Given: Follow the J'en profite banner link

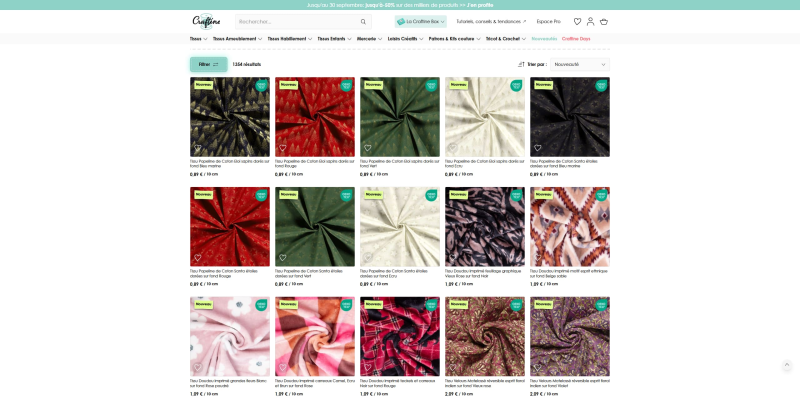Looking at the screenshot, I should pyautogui.click(x=480, y=5).
